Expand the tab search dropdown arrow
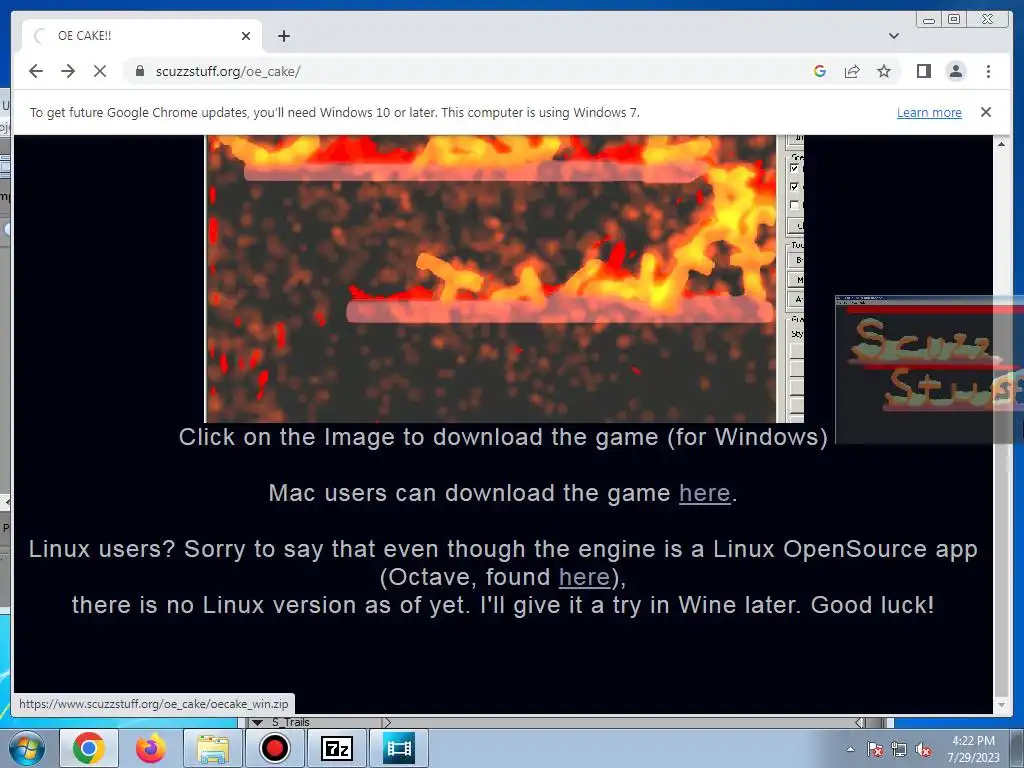Screen dimensions: 1024x768 pos(894,36)
